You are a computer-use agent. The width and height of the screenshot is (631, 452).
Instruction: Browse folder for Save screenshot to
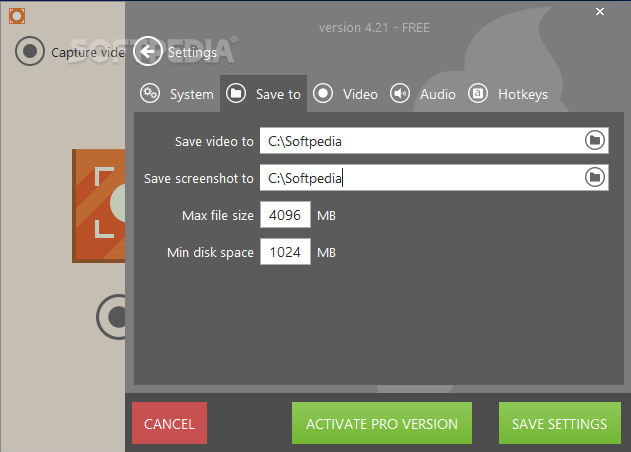595,177
